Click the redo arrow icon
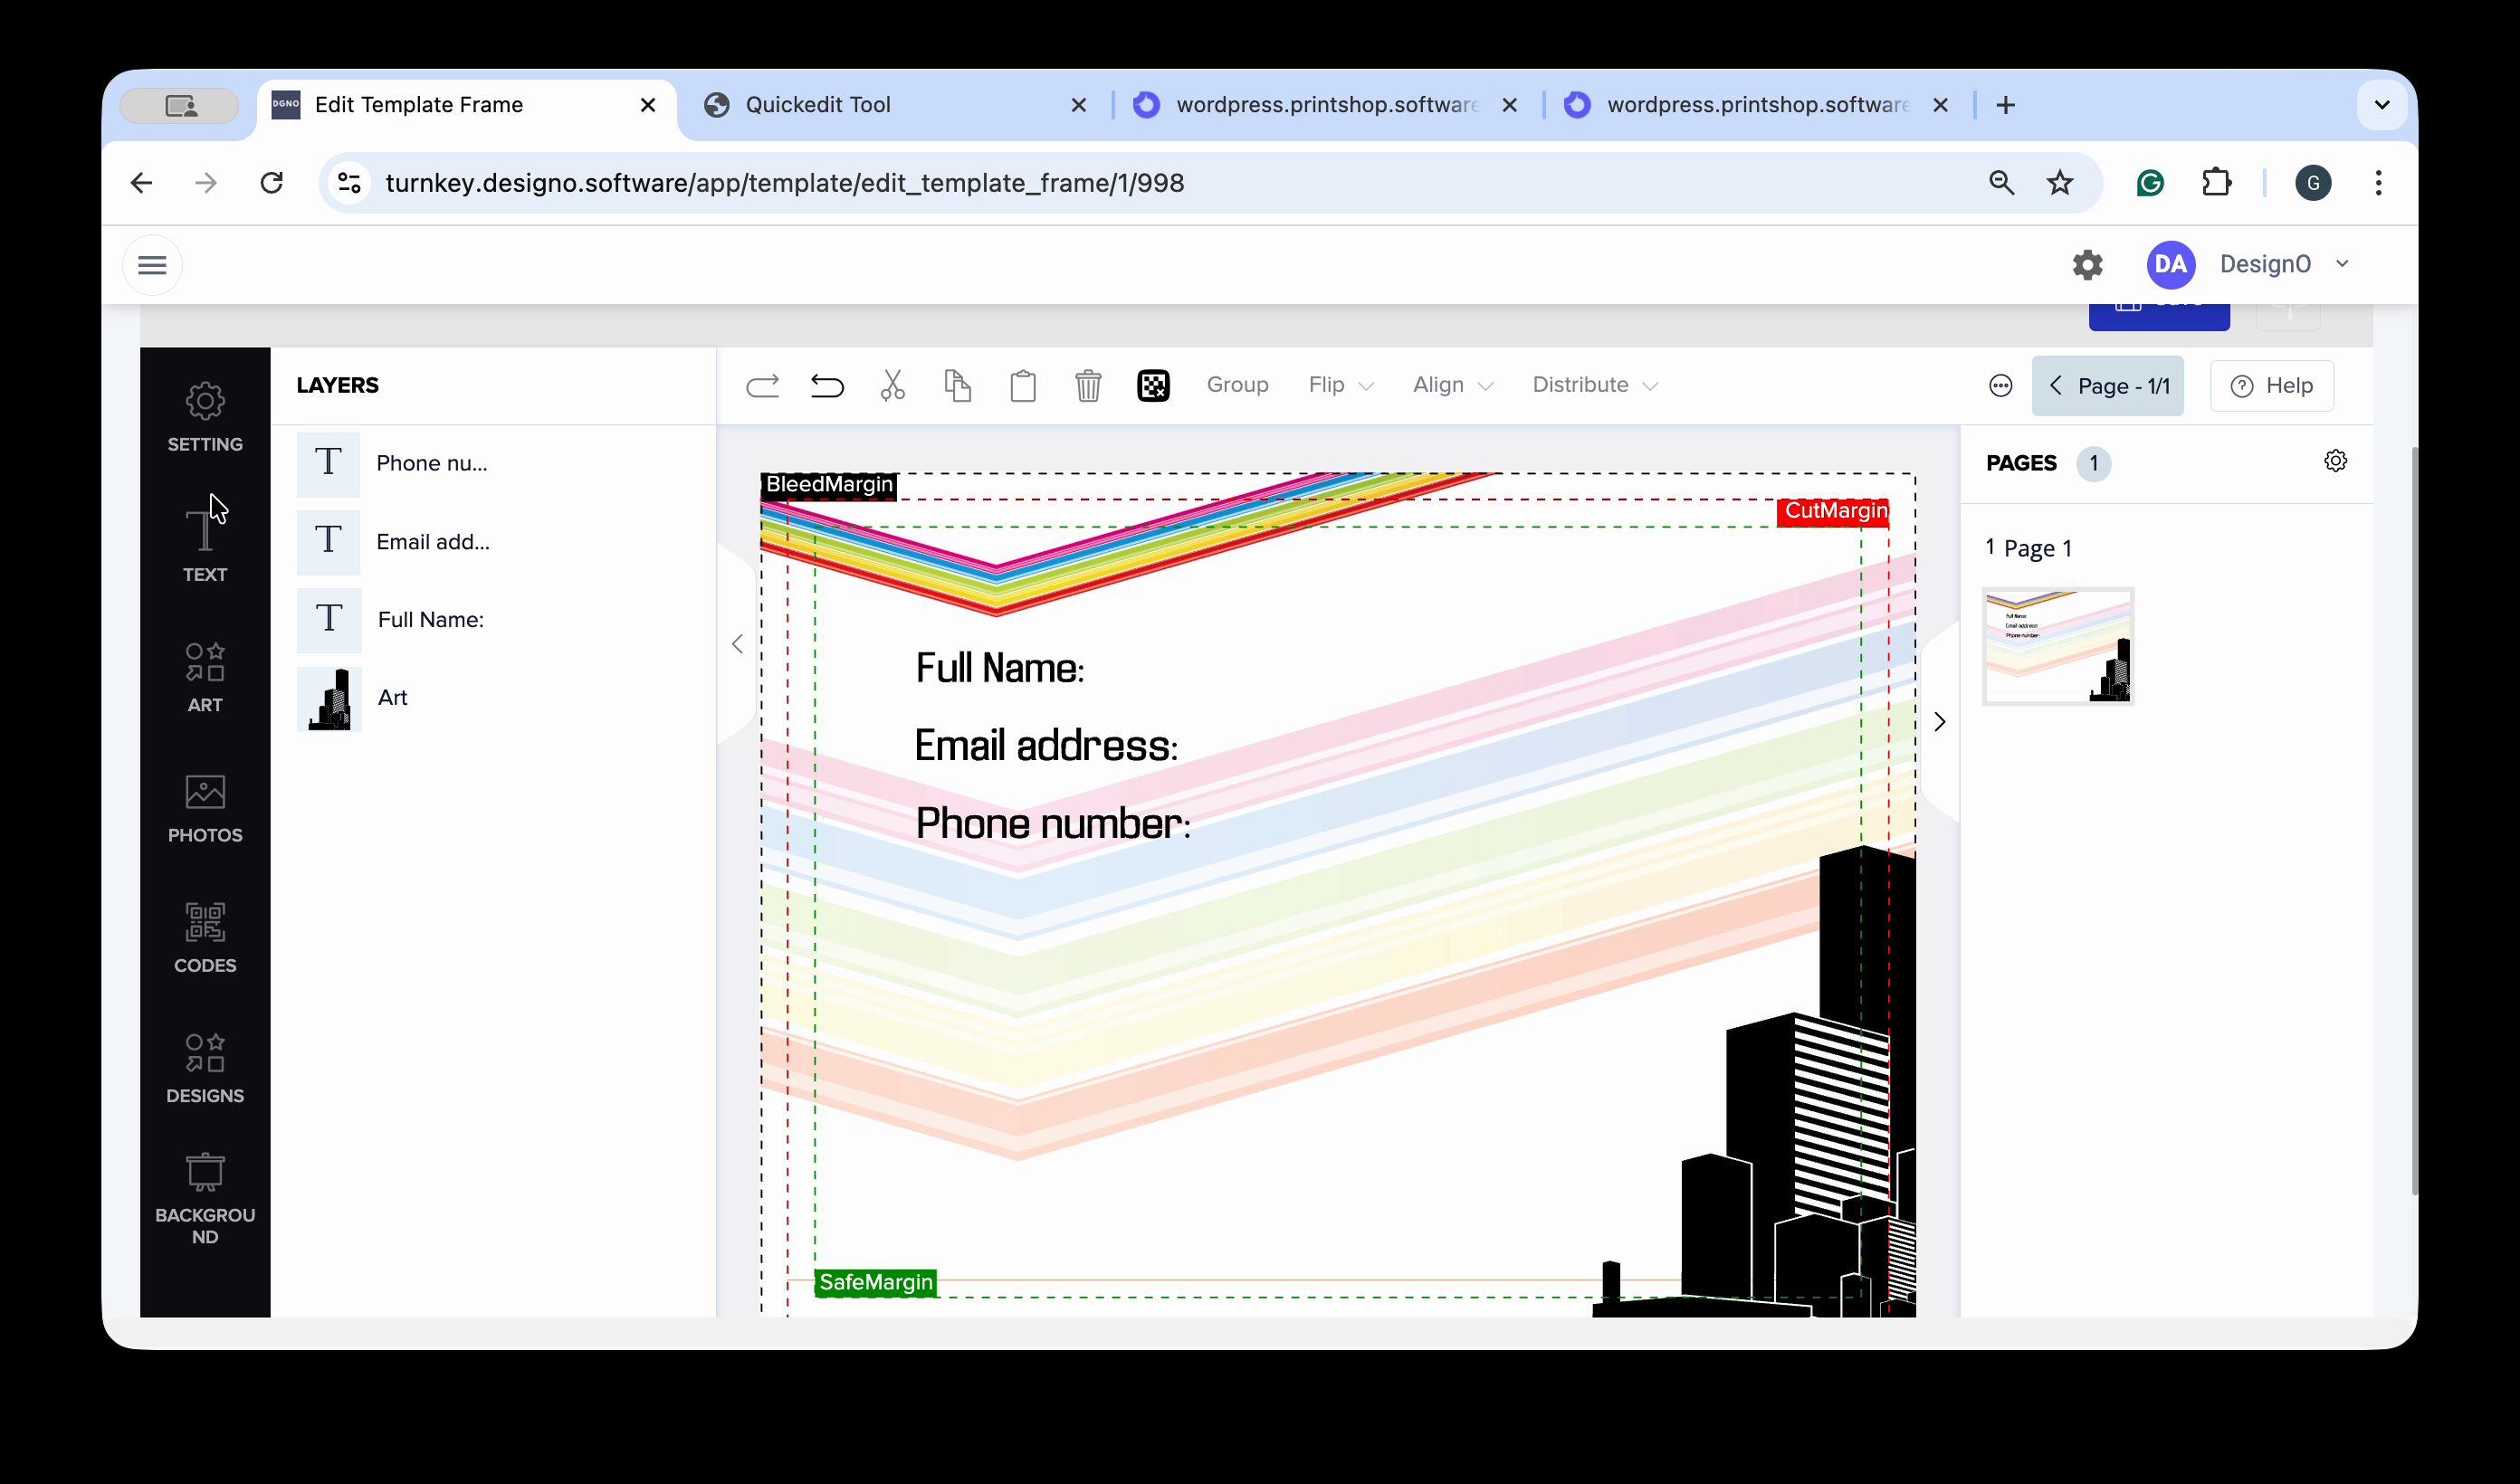 point(762,385)
